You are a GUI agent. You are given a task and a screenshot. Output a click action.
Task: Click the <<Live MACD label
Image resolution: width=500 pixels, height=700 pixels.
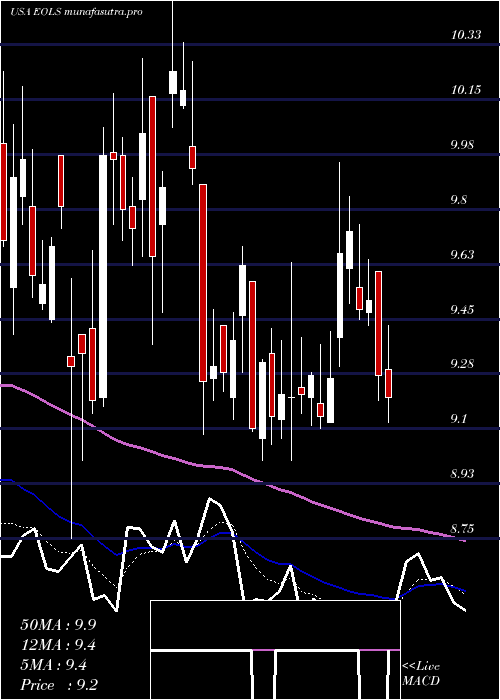click(421, 674)
